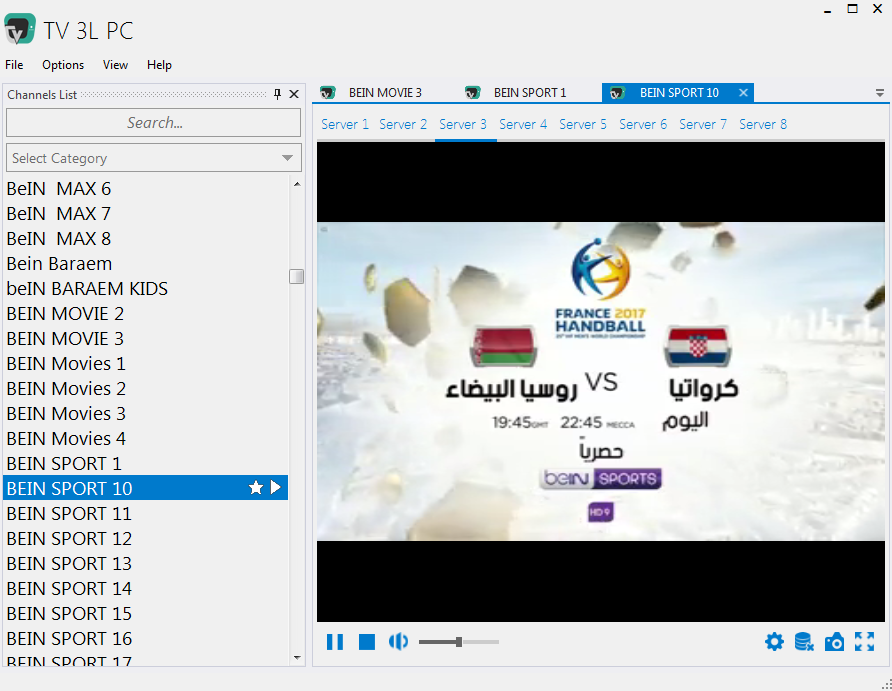Pause the video playback
This screenshot has width=892, height=691.
(x=335, y=642)
